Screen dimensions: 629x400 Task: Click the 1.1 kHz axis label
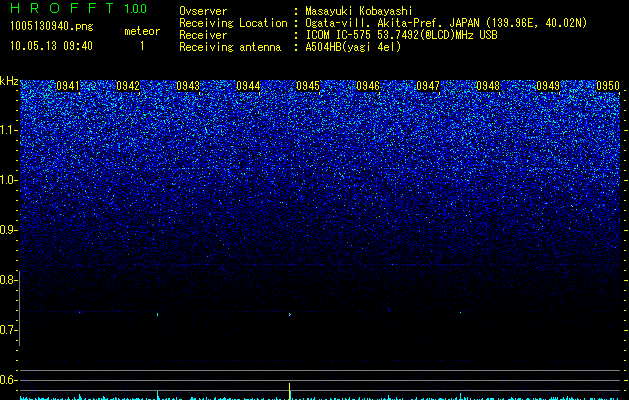[9, 130]
